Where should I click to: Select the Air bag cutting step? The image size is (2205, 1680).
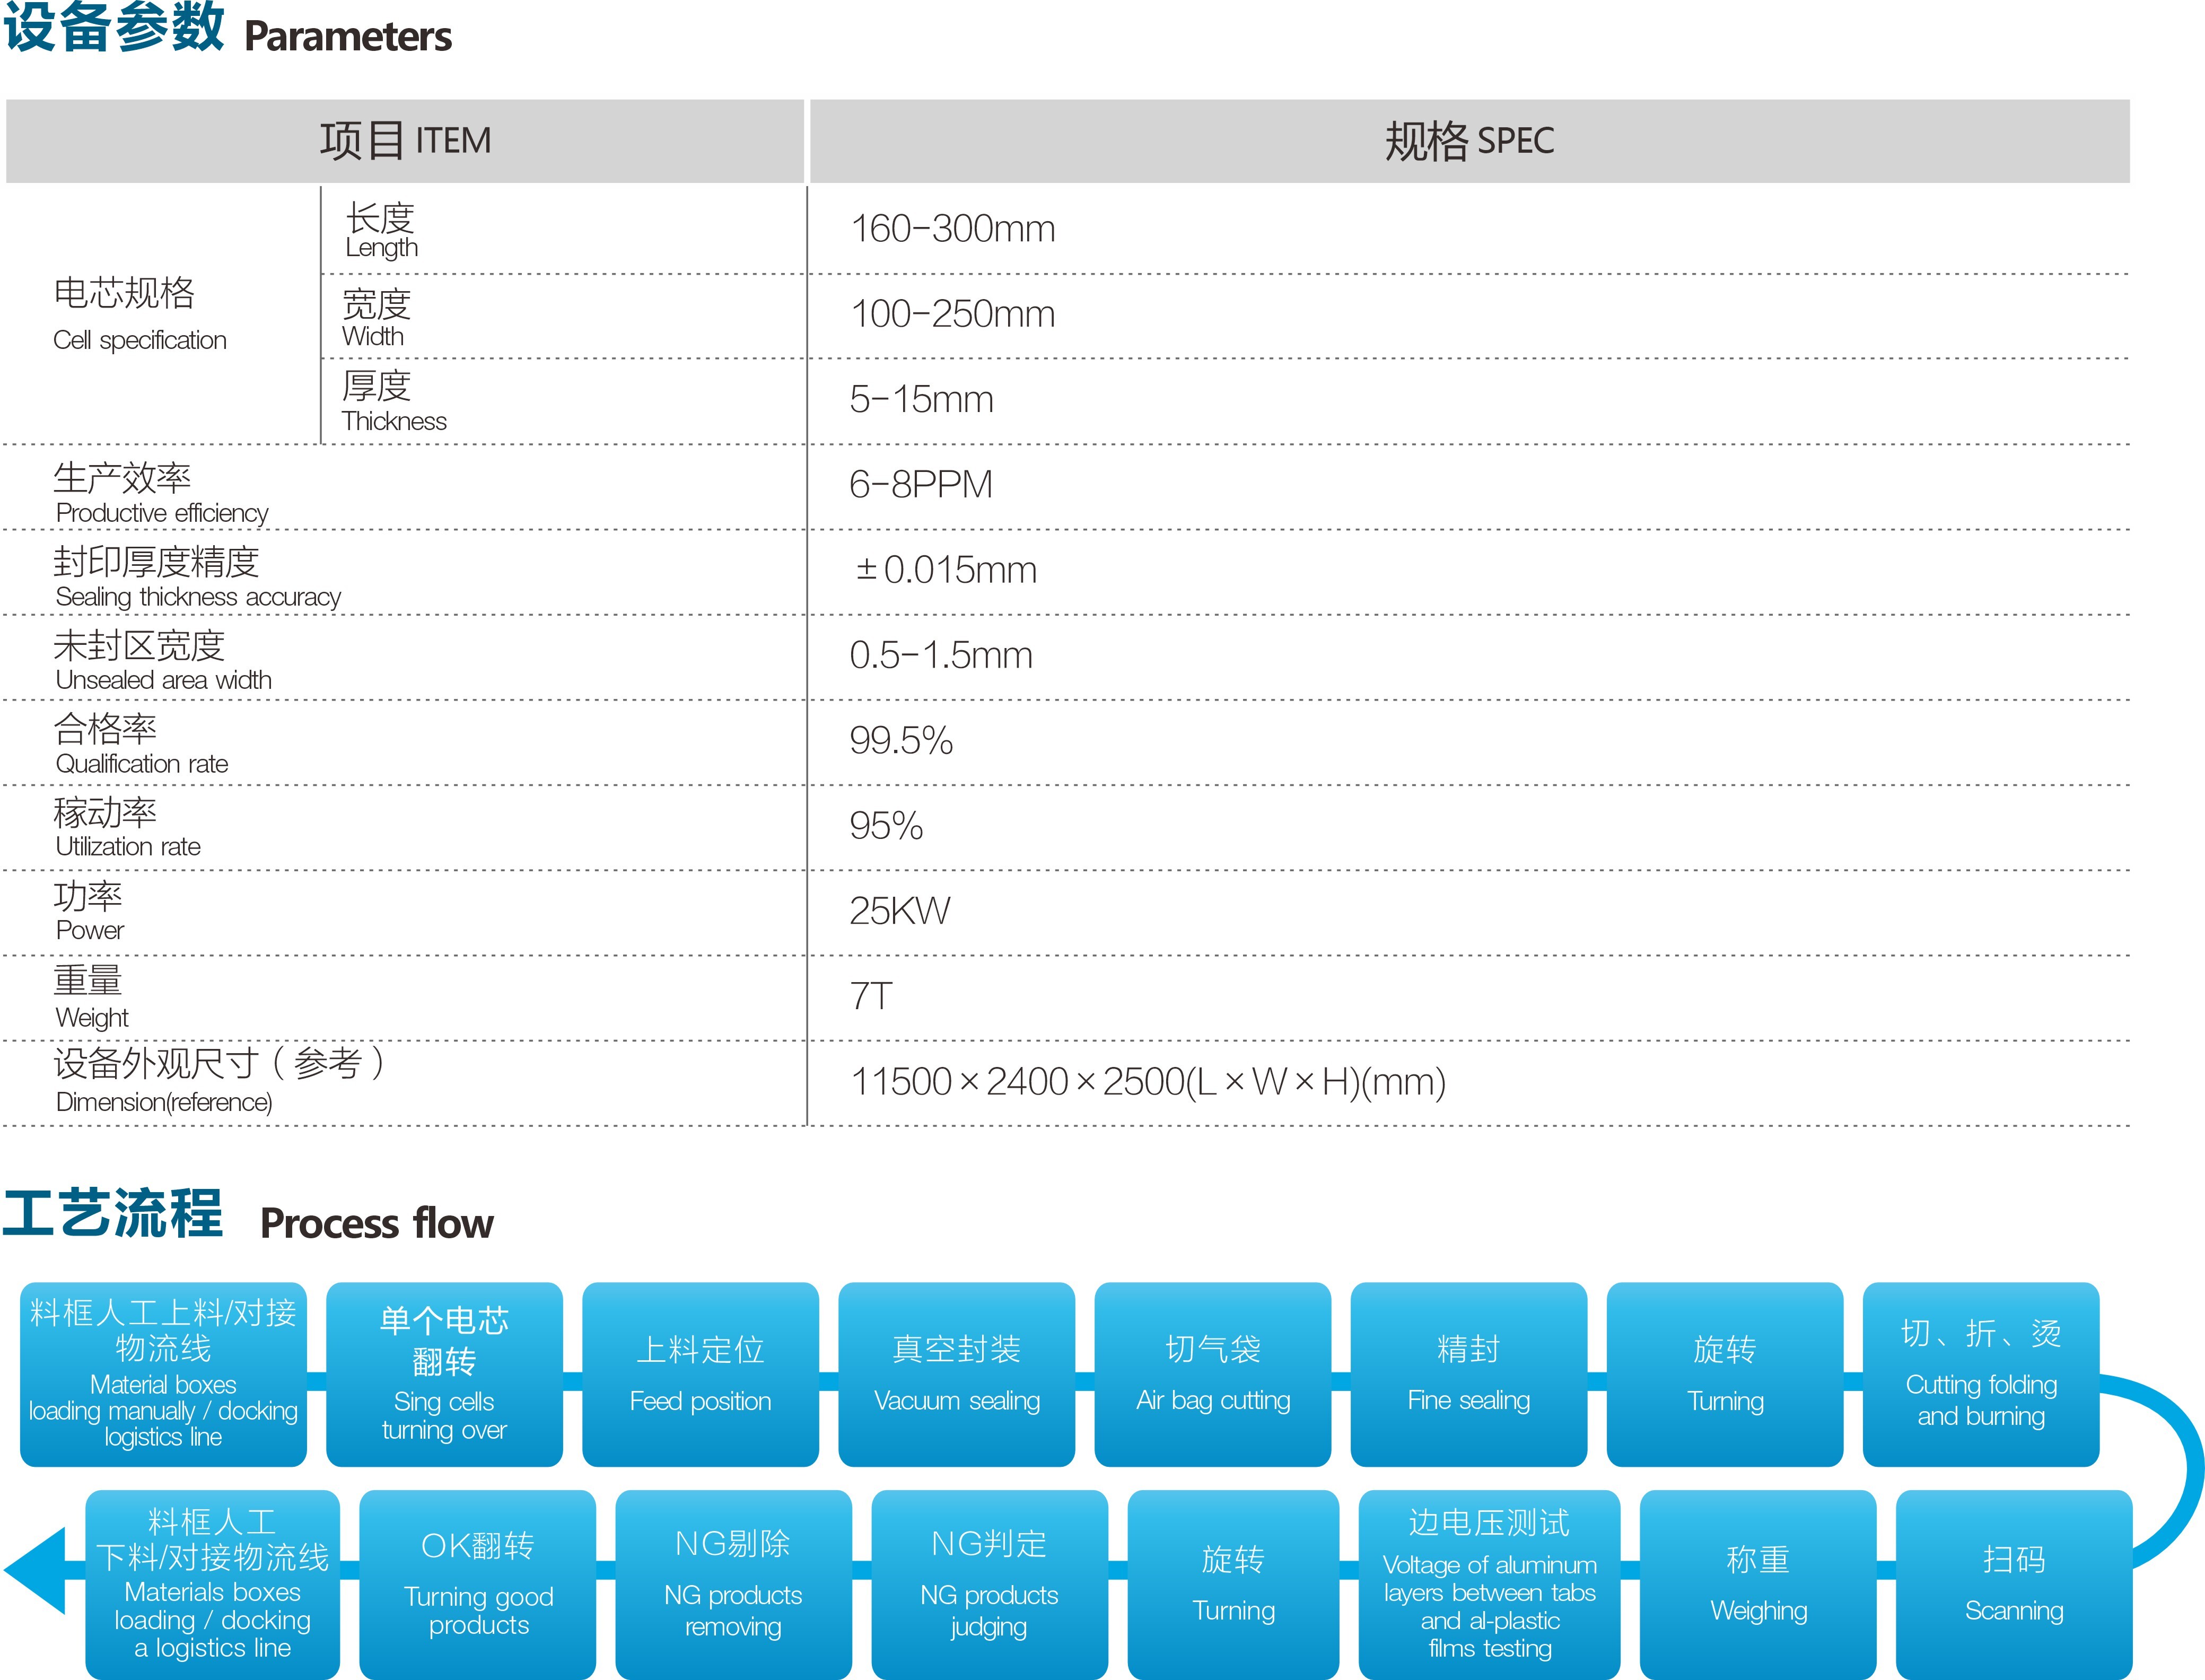click(1212, 1374)
